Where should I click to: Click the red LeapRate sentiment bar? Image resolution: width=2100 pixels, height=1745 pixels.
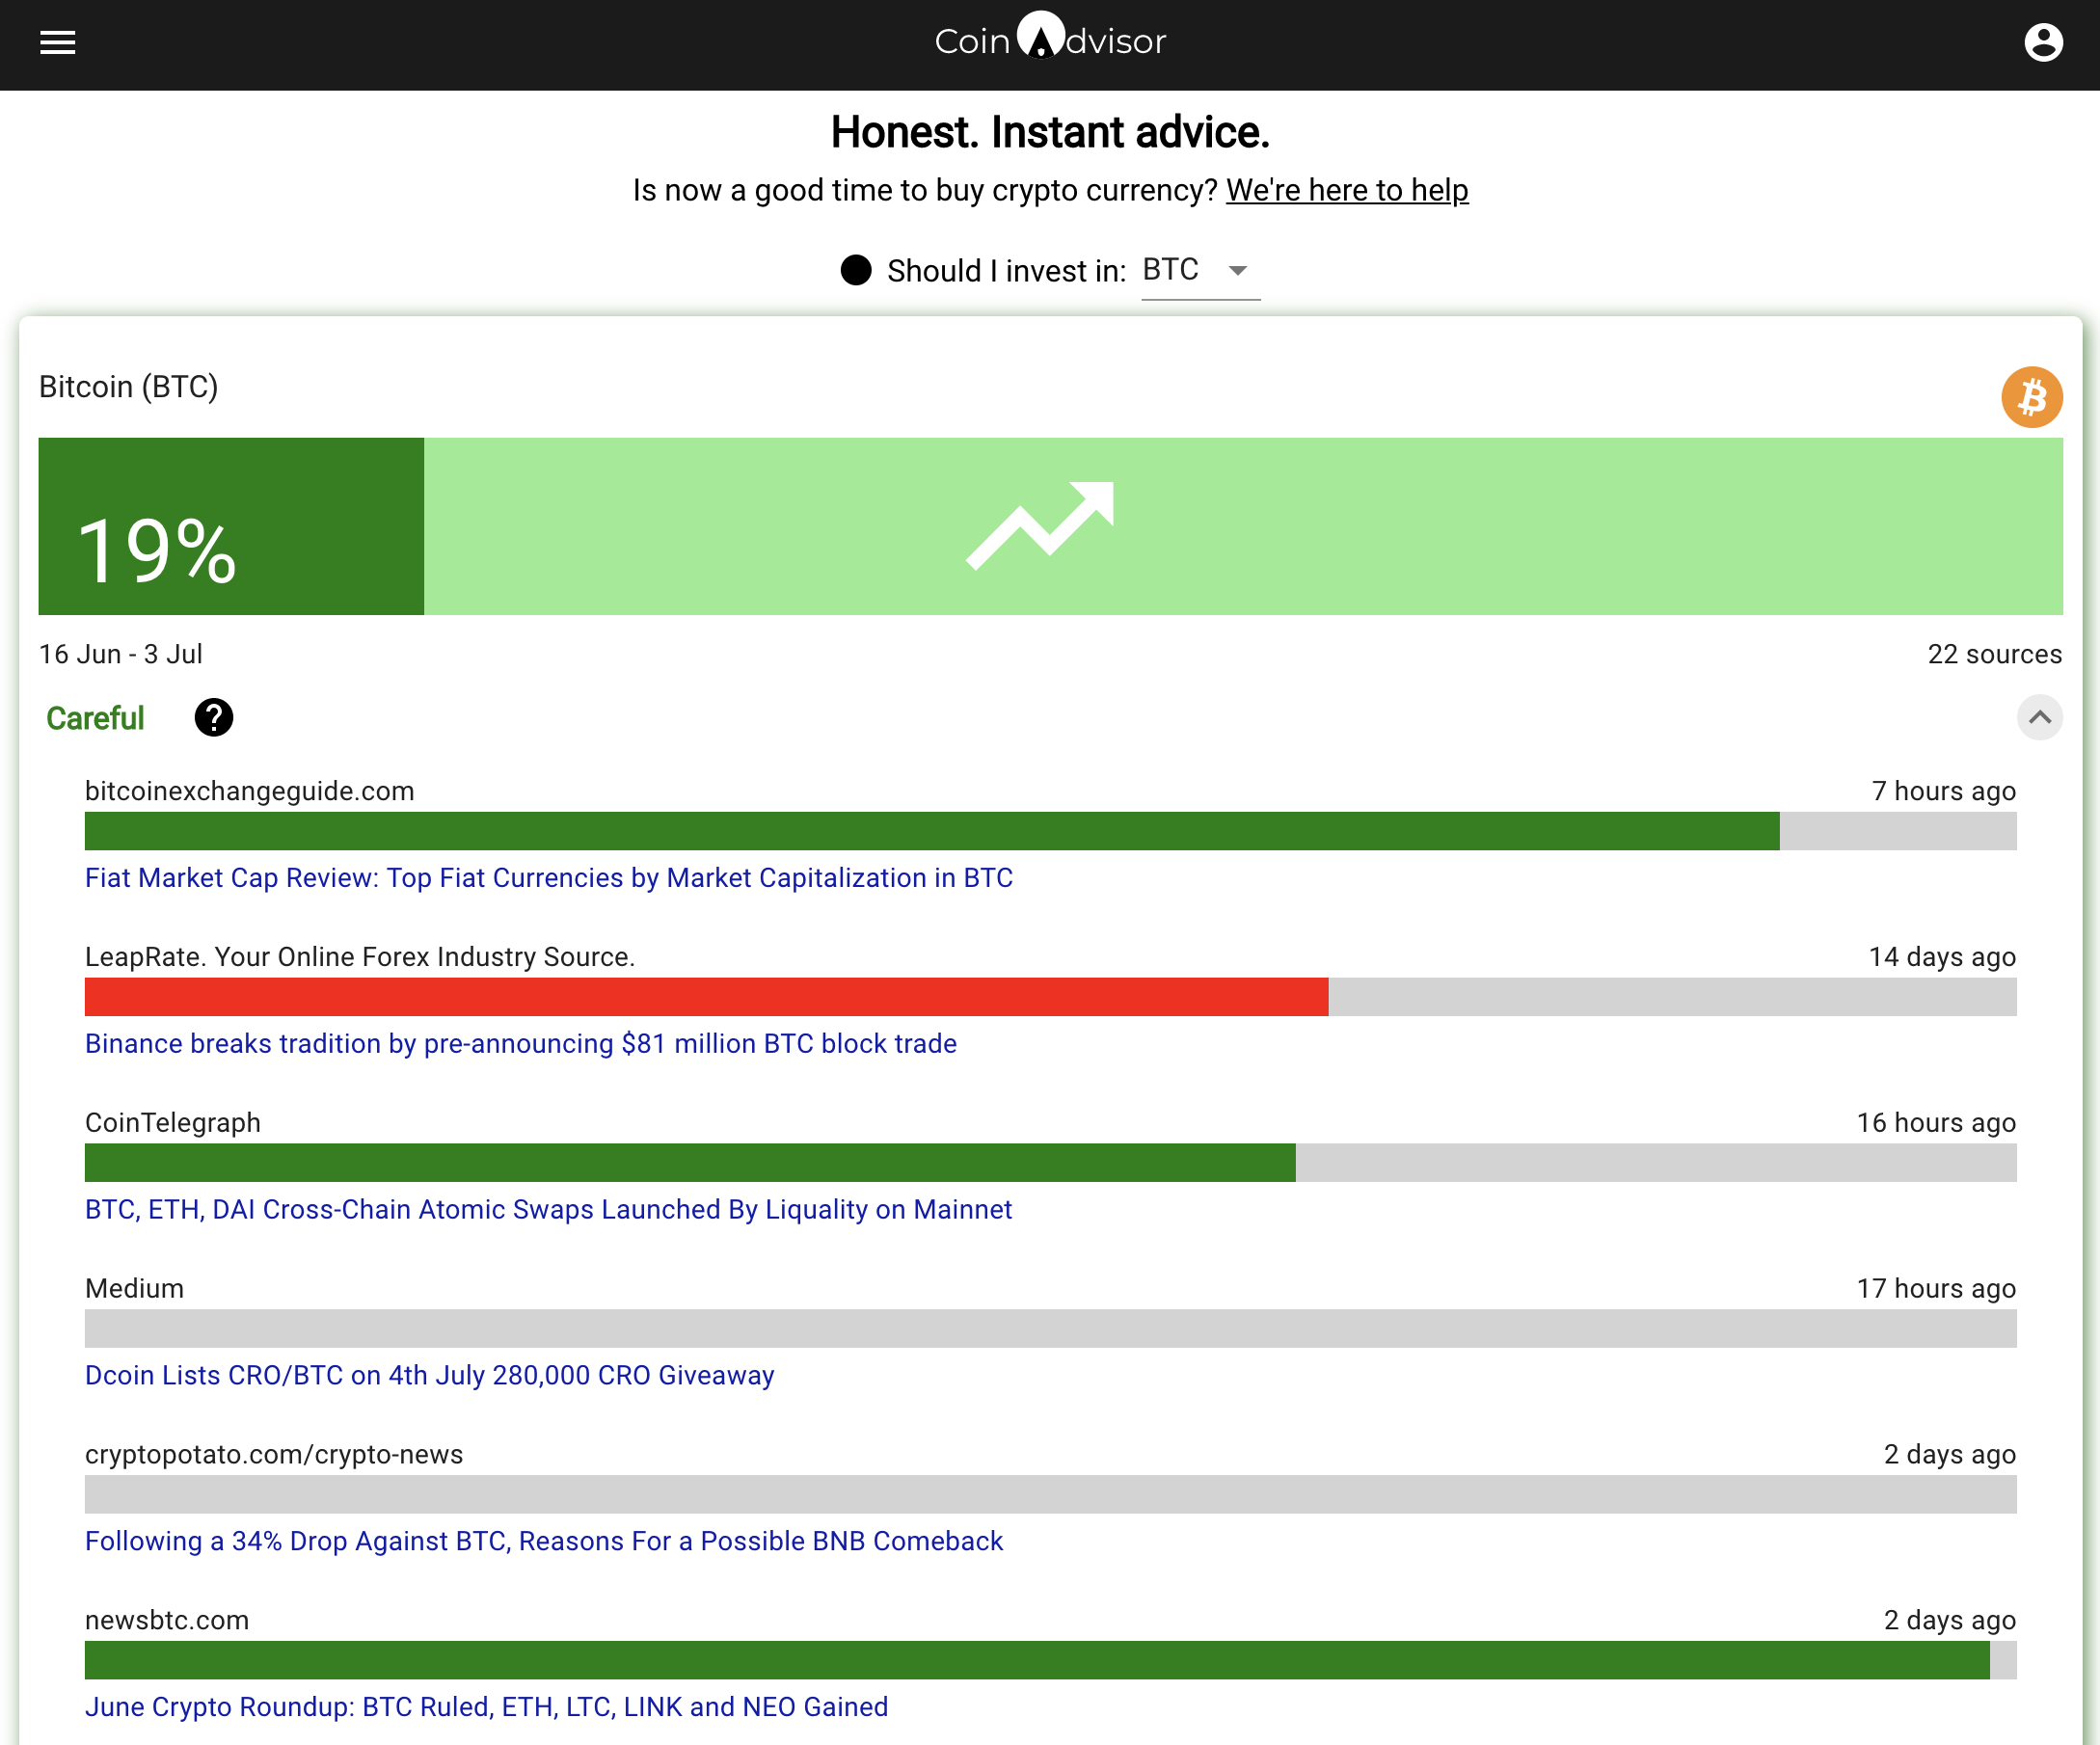706,997
